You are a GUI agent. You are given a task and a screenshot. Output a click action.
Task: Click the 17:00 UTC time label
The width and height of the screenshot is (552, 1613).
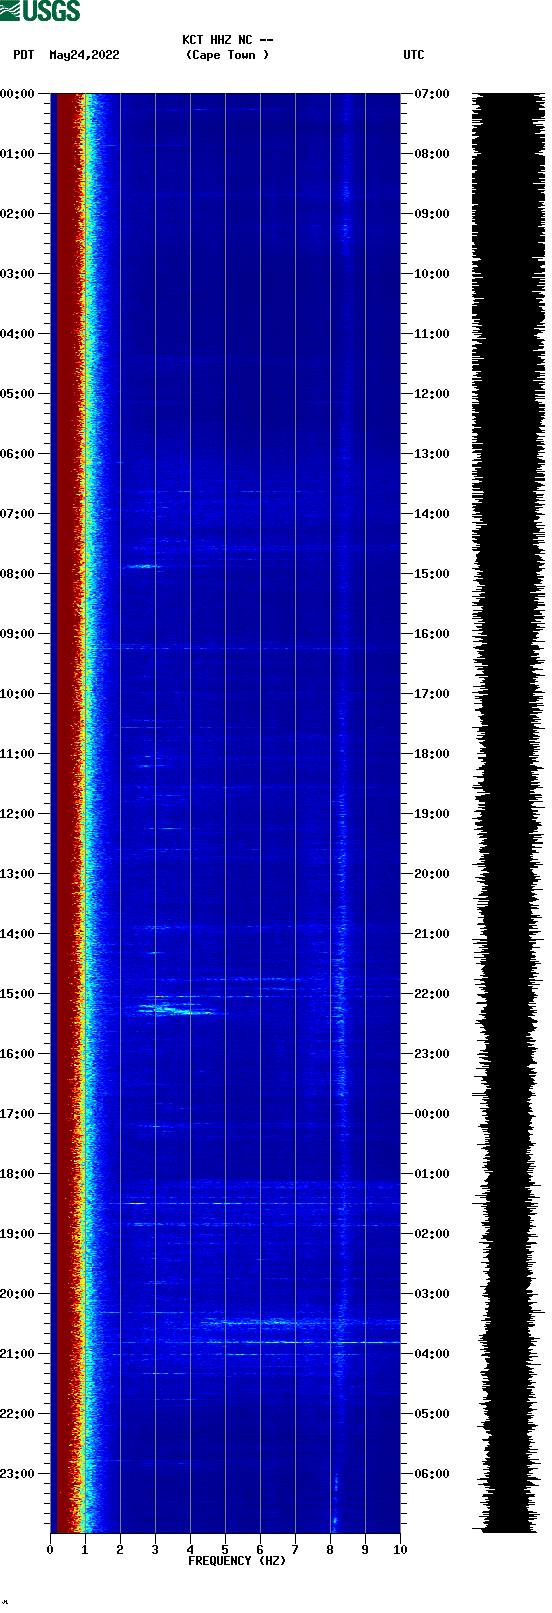coord(432,694)
